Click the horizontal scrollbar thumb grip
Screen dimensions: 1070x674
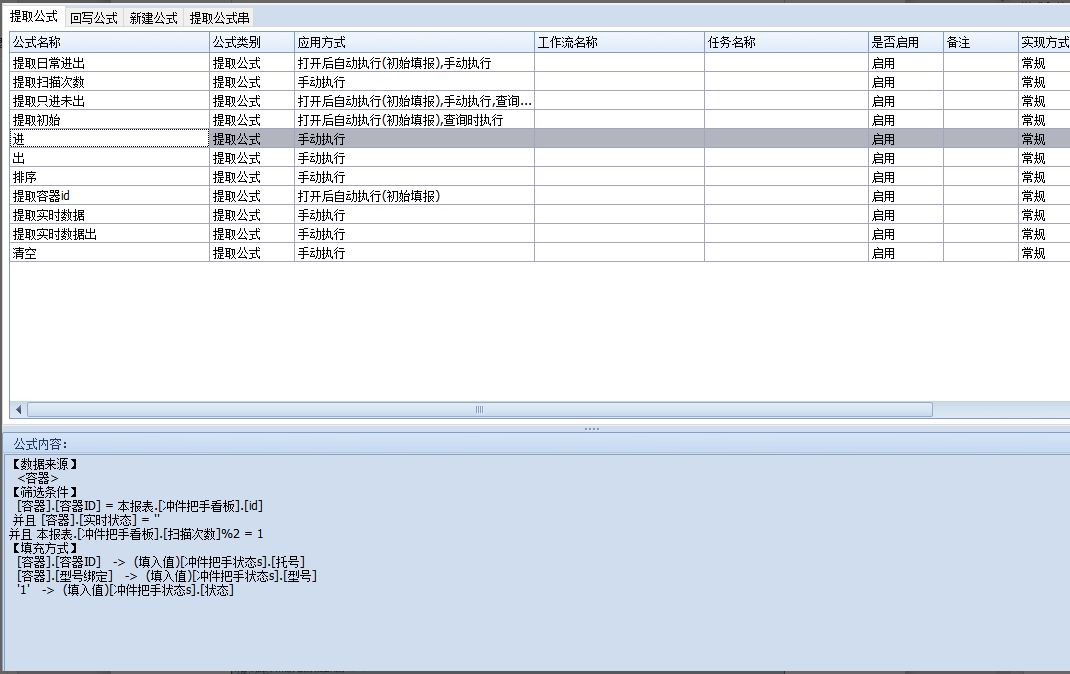[x=479, y=410]
